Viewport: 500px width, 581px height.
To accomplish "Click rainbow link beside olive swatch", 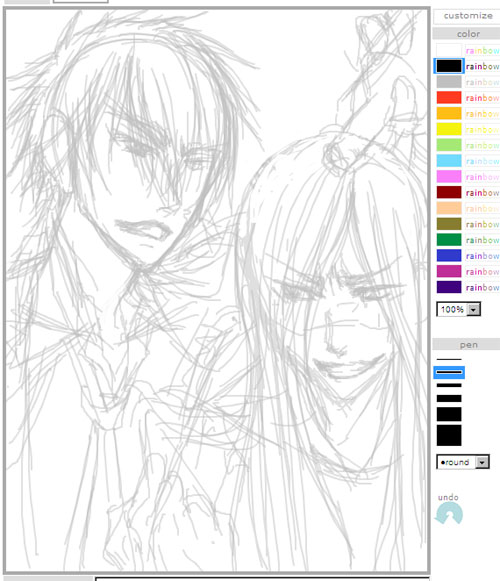I will 483,224.
